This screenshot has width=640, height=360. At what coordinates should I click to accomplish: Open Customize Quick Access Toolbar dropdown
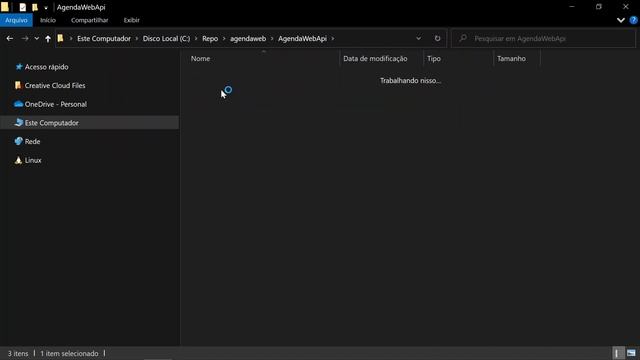46,8
